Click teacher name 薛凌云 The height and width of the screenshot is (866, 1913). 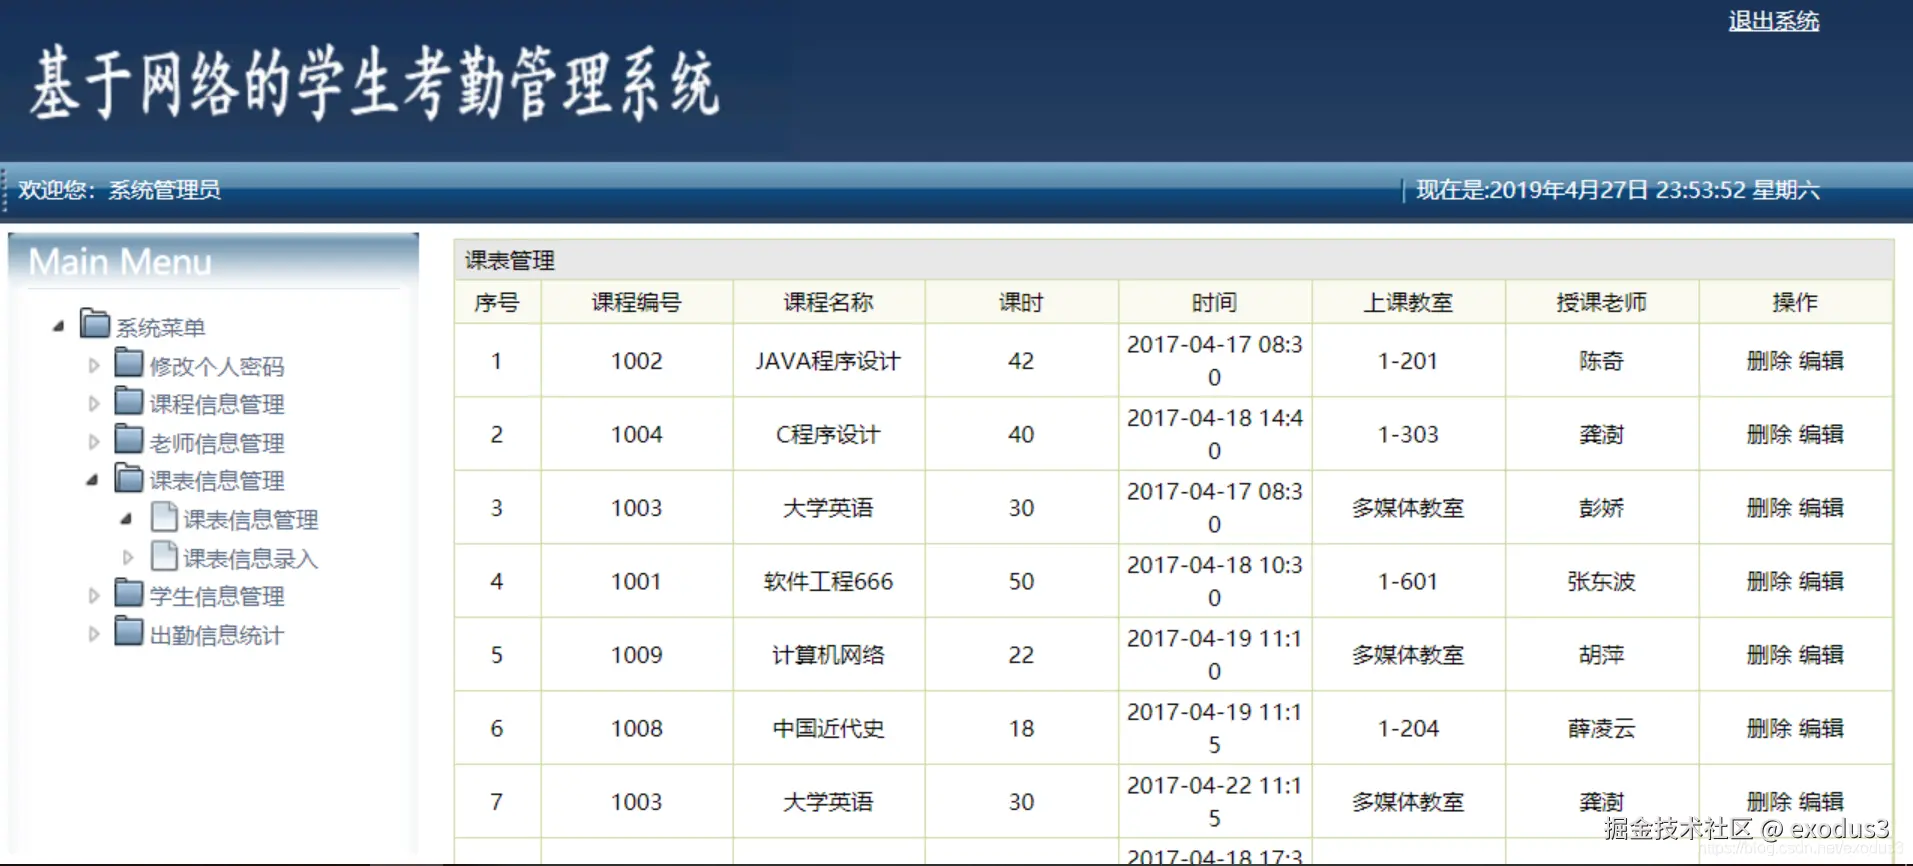tap(1602, 728)
